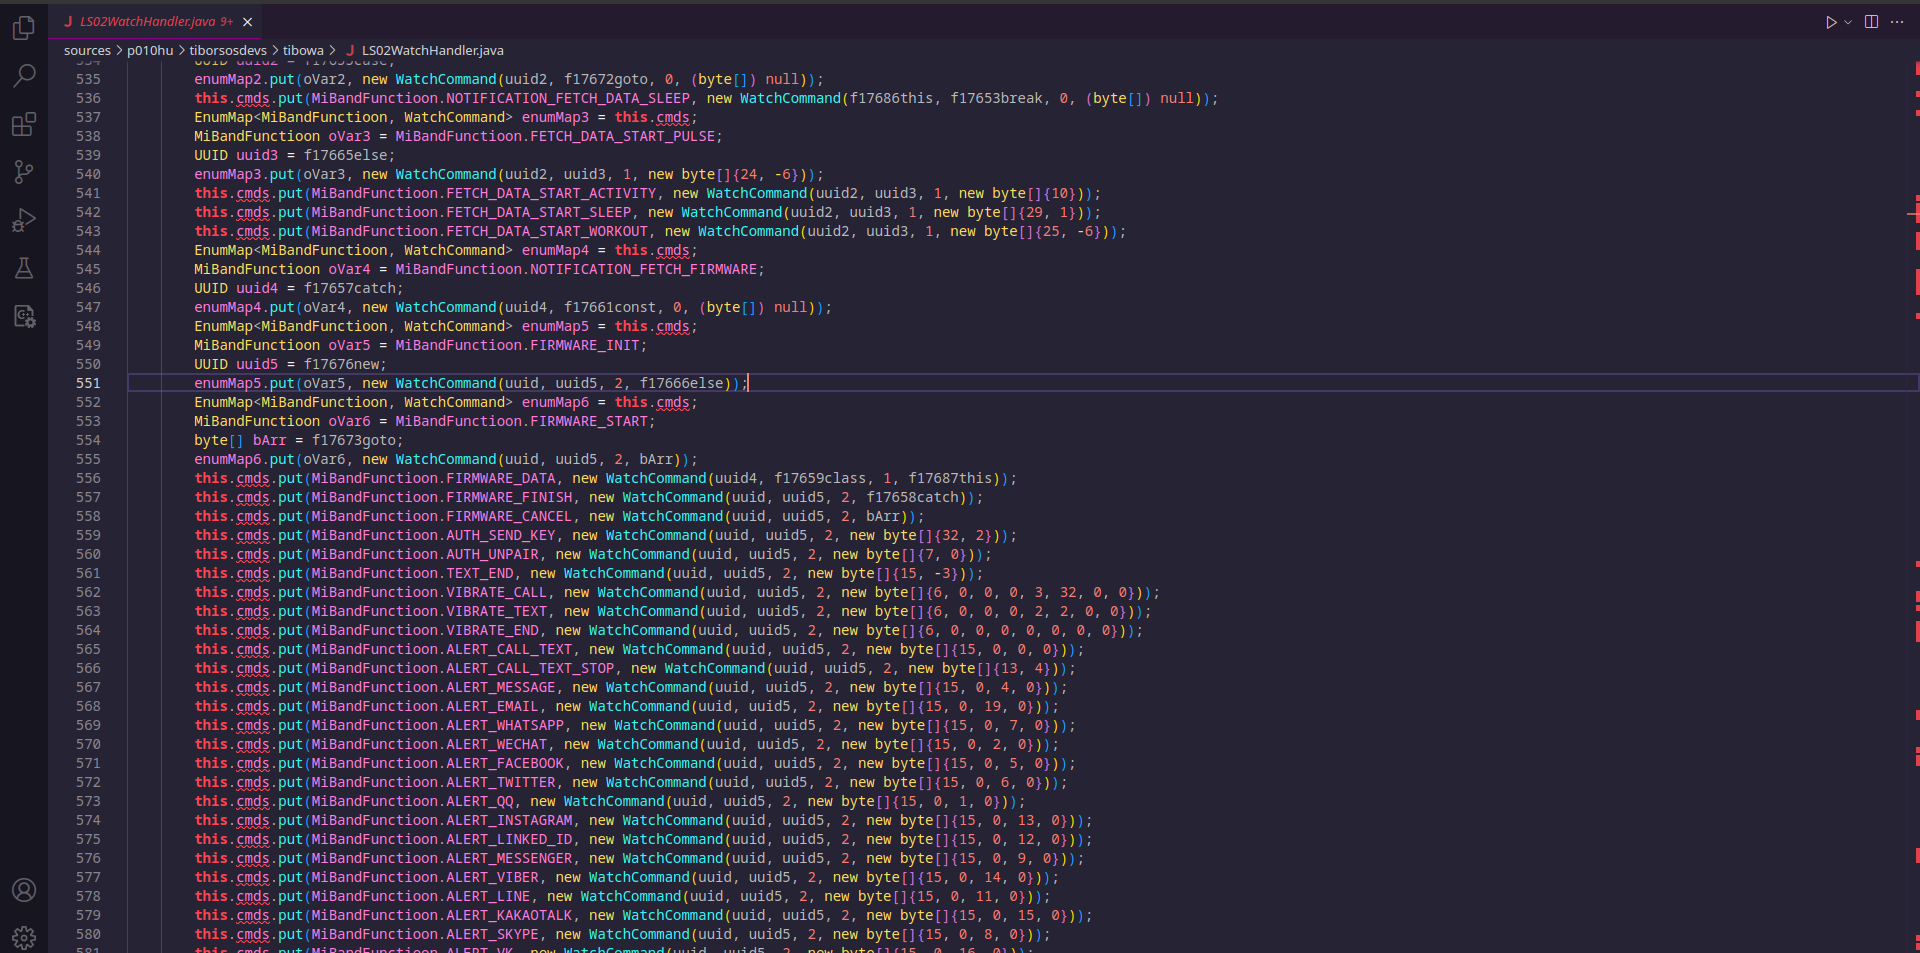Click NOTIFICATION_FETCH_FIRMWARE on line 545

click(x=643, y=269)
